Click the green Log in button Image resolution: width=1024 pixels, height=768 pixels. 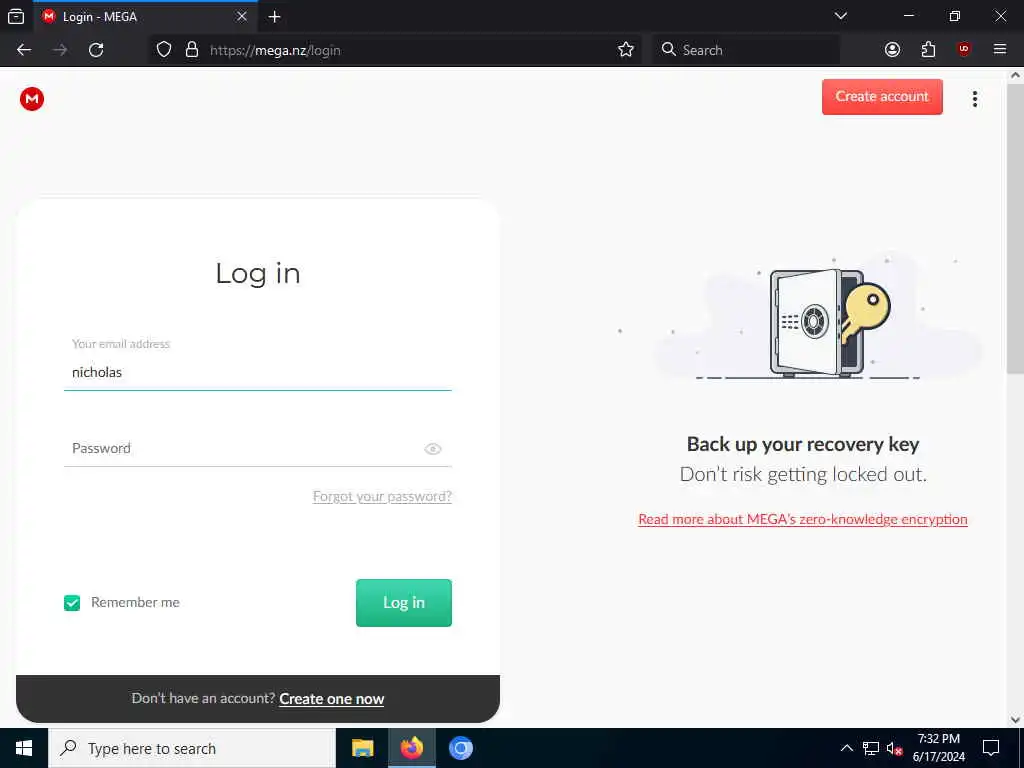[404, 603]
